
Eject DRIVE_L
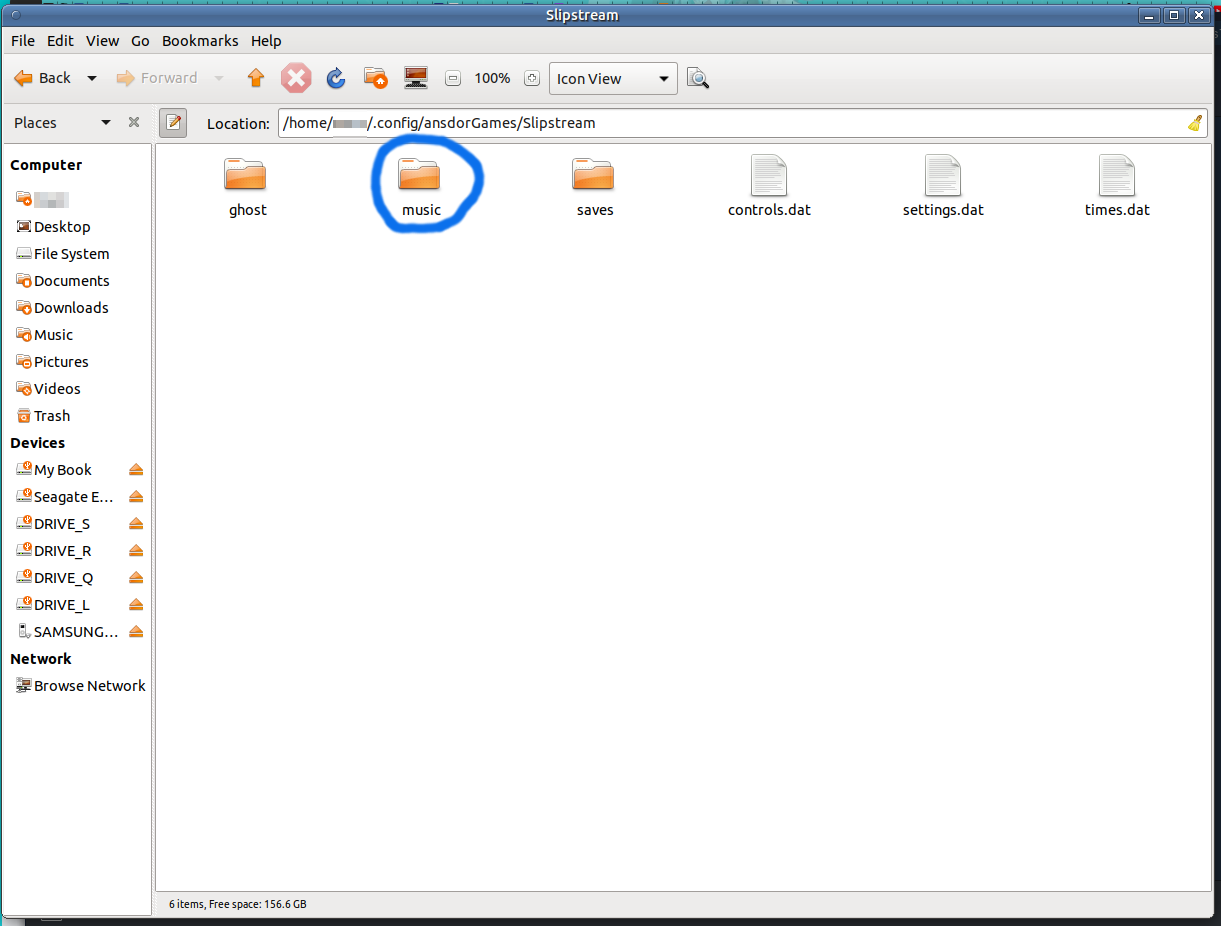point(136,605)
